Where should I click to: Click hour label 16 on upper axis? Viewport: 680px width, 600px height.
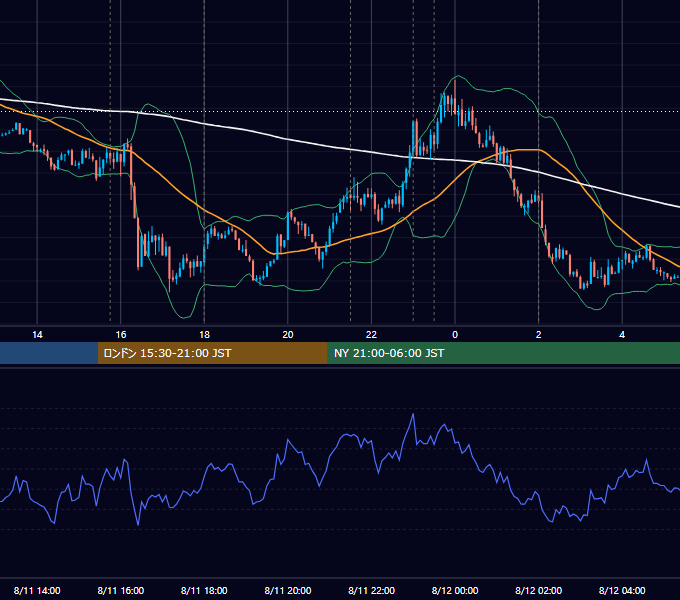tap(121, 335)
